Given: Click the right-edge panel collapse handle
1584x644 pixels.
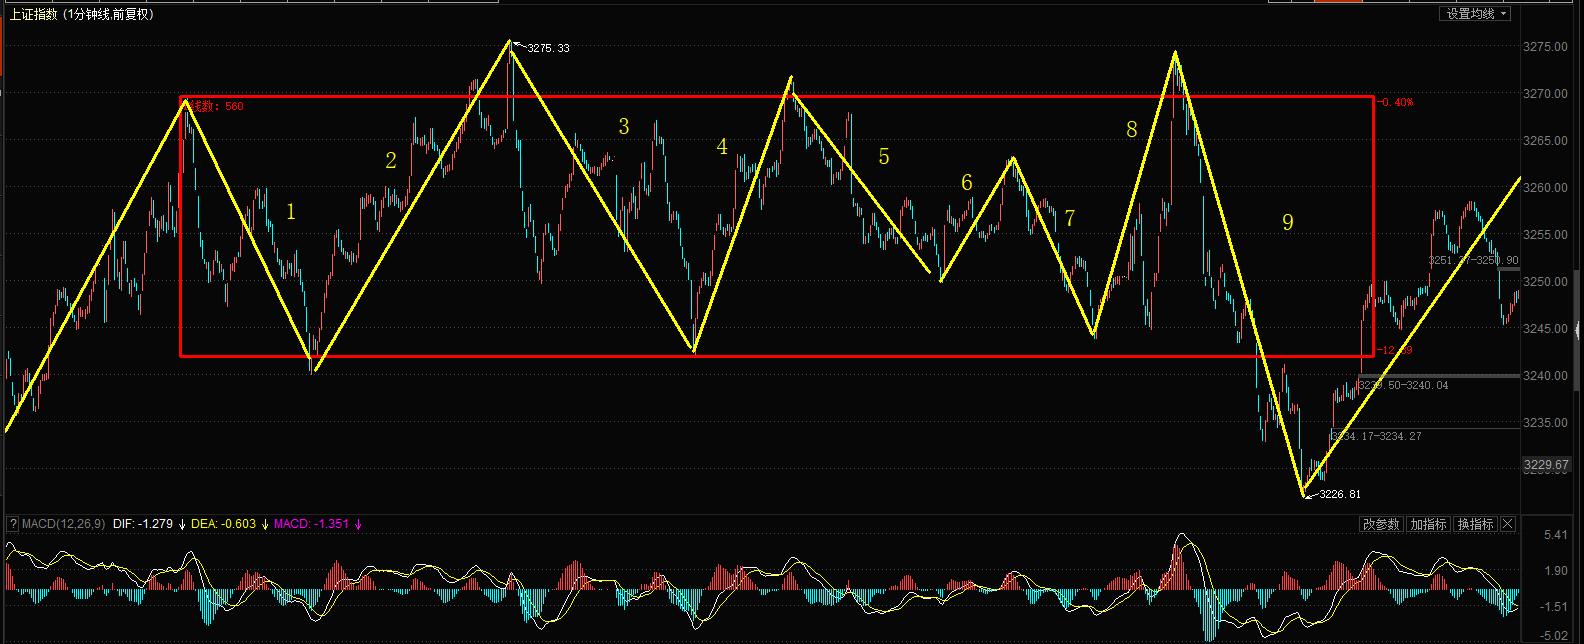Looking at the screenshot, I should 1579,330.
